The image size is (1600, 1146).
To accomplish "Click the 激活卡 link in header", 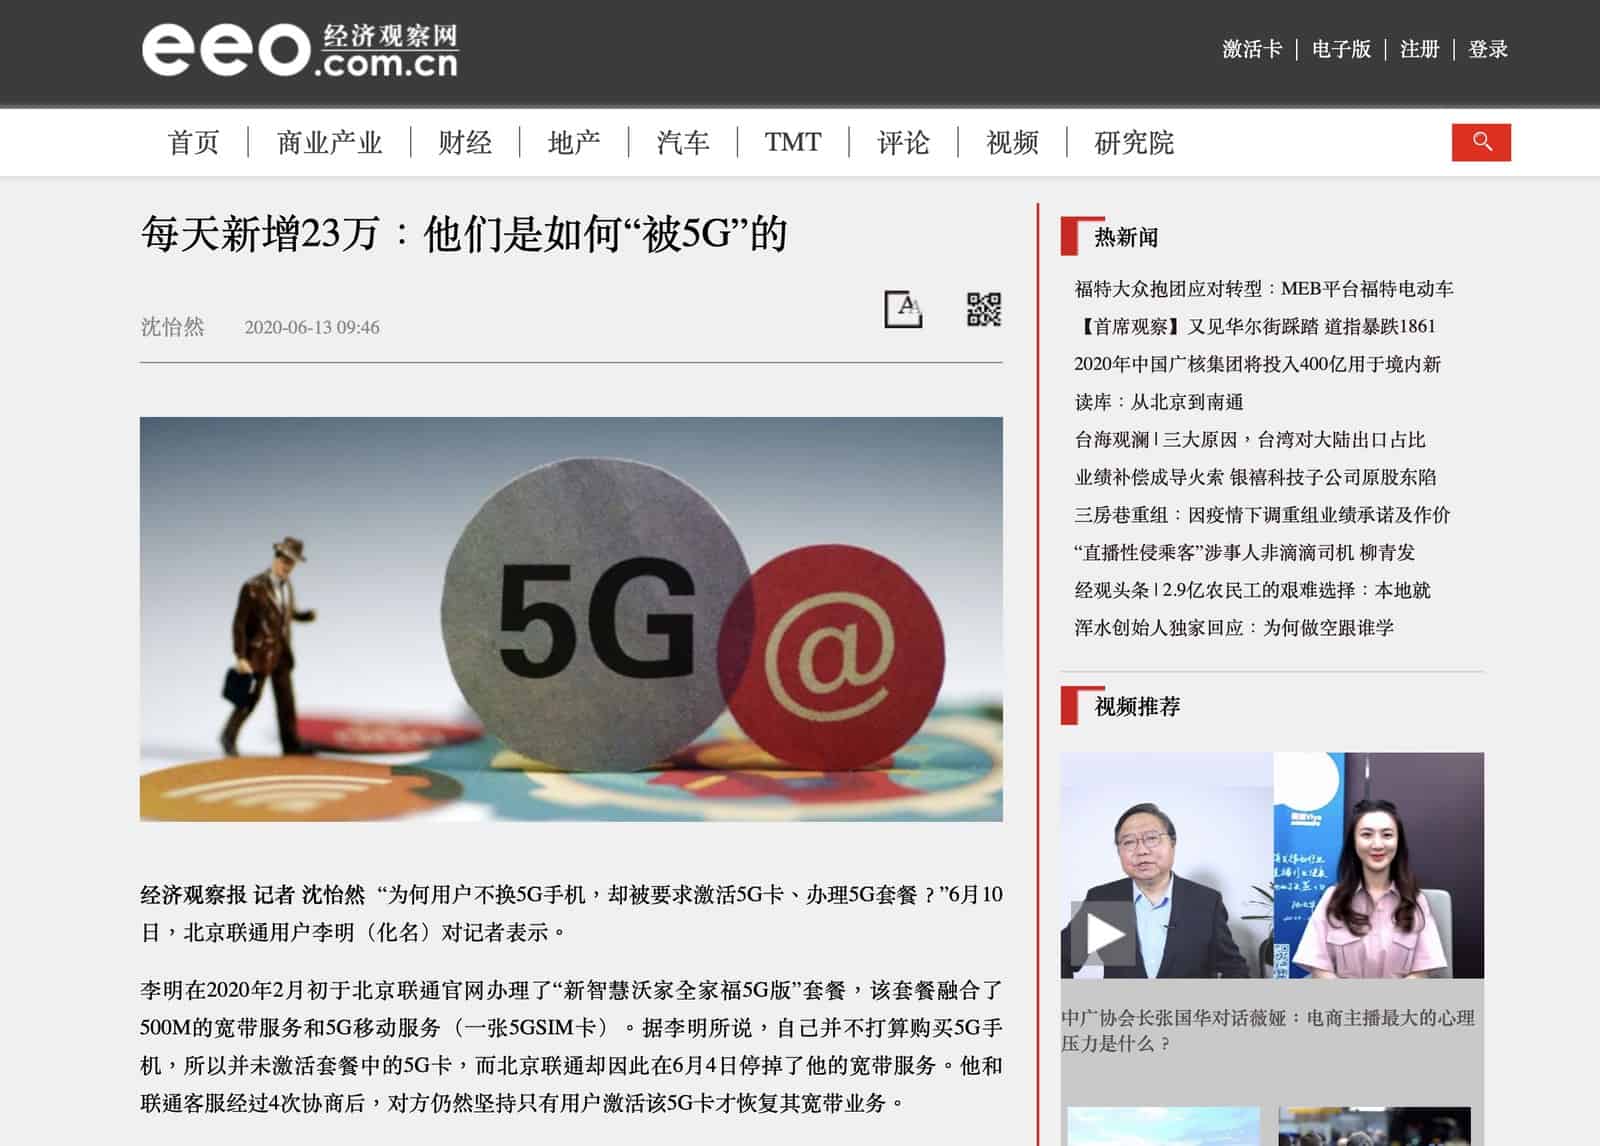I will coord(1252,49).
